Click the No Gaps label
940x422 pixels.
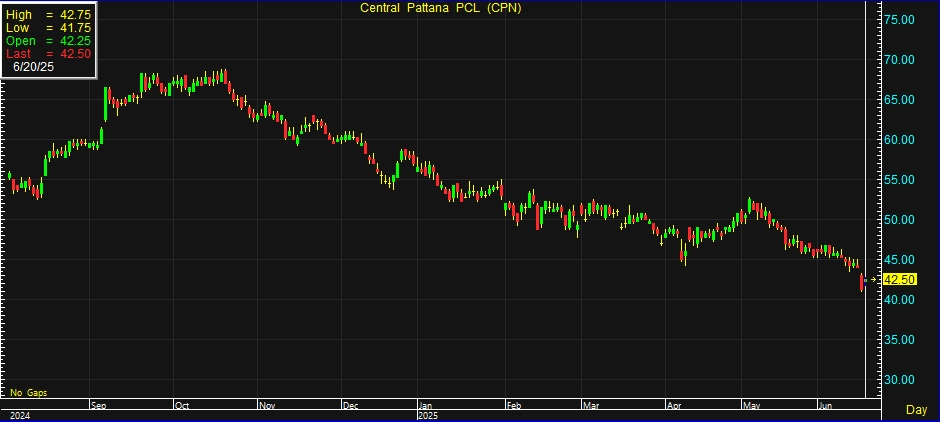point(29,393)
